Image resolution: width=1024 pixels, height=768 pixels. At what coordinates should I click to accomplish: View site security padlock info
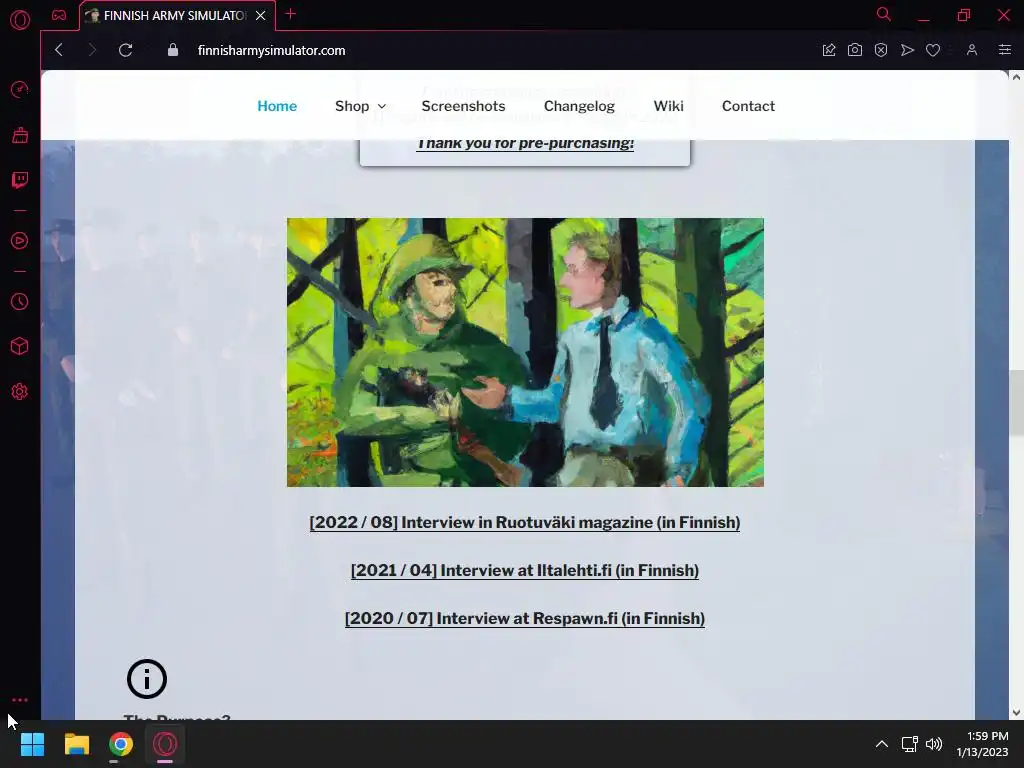172,50
